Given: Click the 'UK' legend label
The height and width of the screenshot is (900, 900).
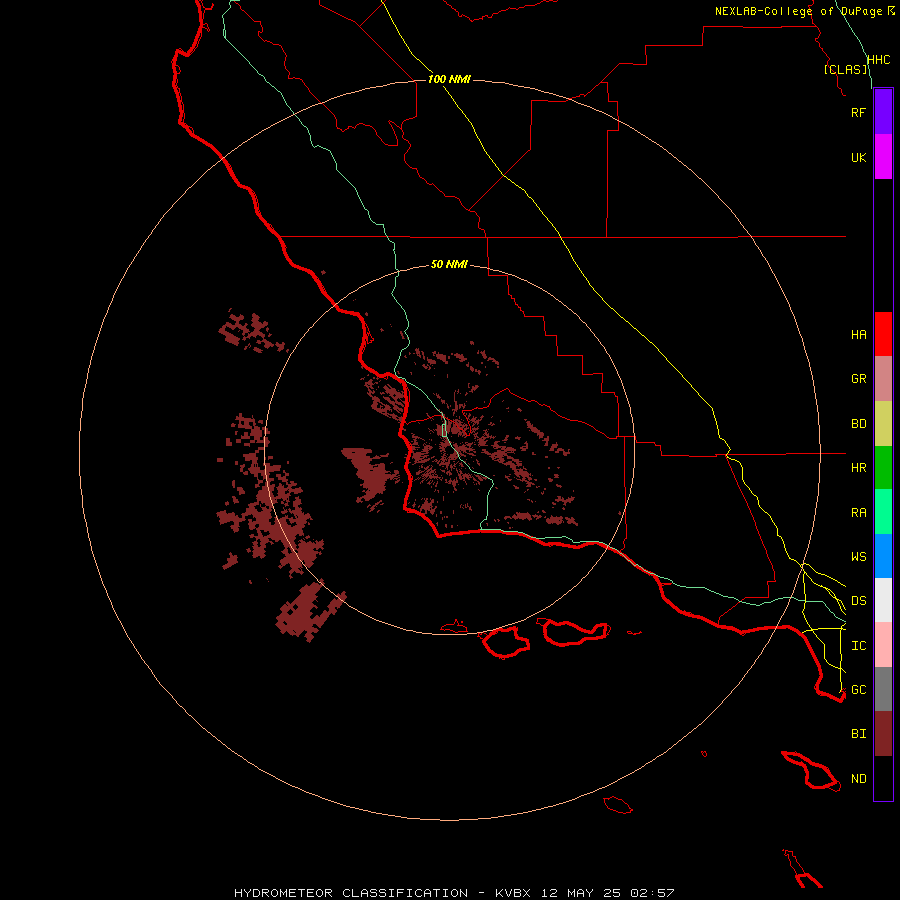Looking at the screenshot, I should (x=858, y=157).
